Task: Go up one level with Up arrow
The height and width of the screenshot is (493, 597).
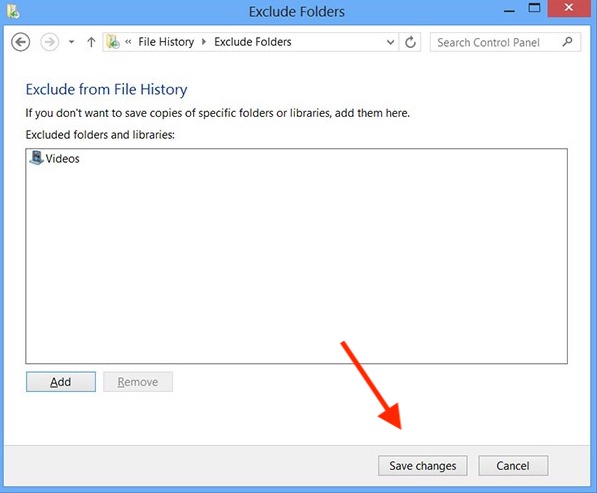Action: click(91, 42)
